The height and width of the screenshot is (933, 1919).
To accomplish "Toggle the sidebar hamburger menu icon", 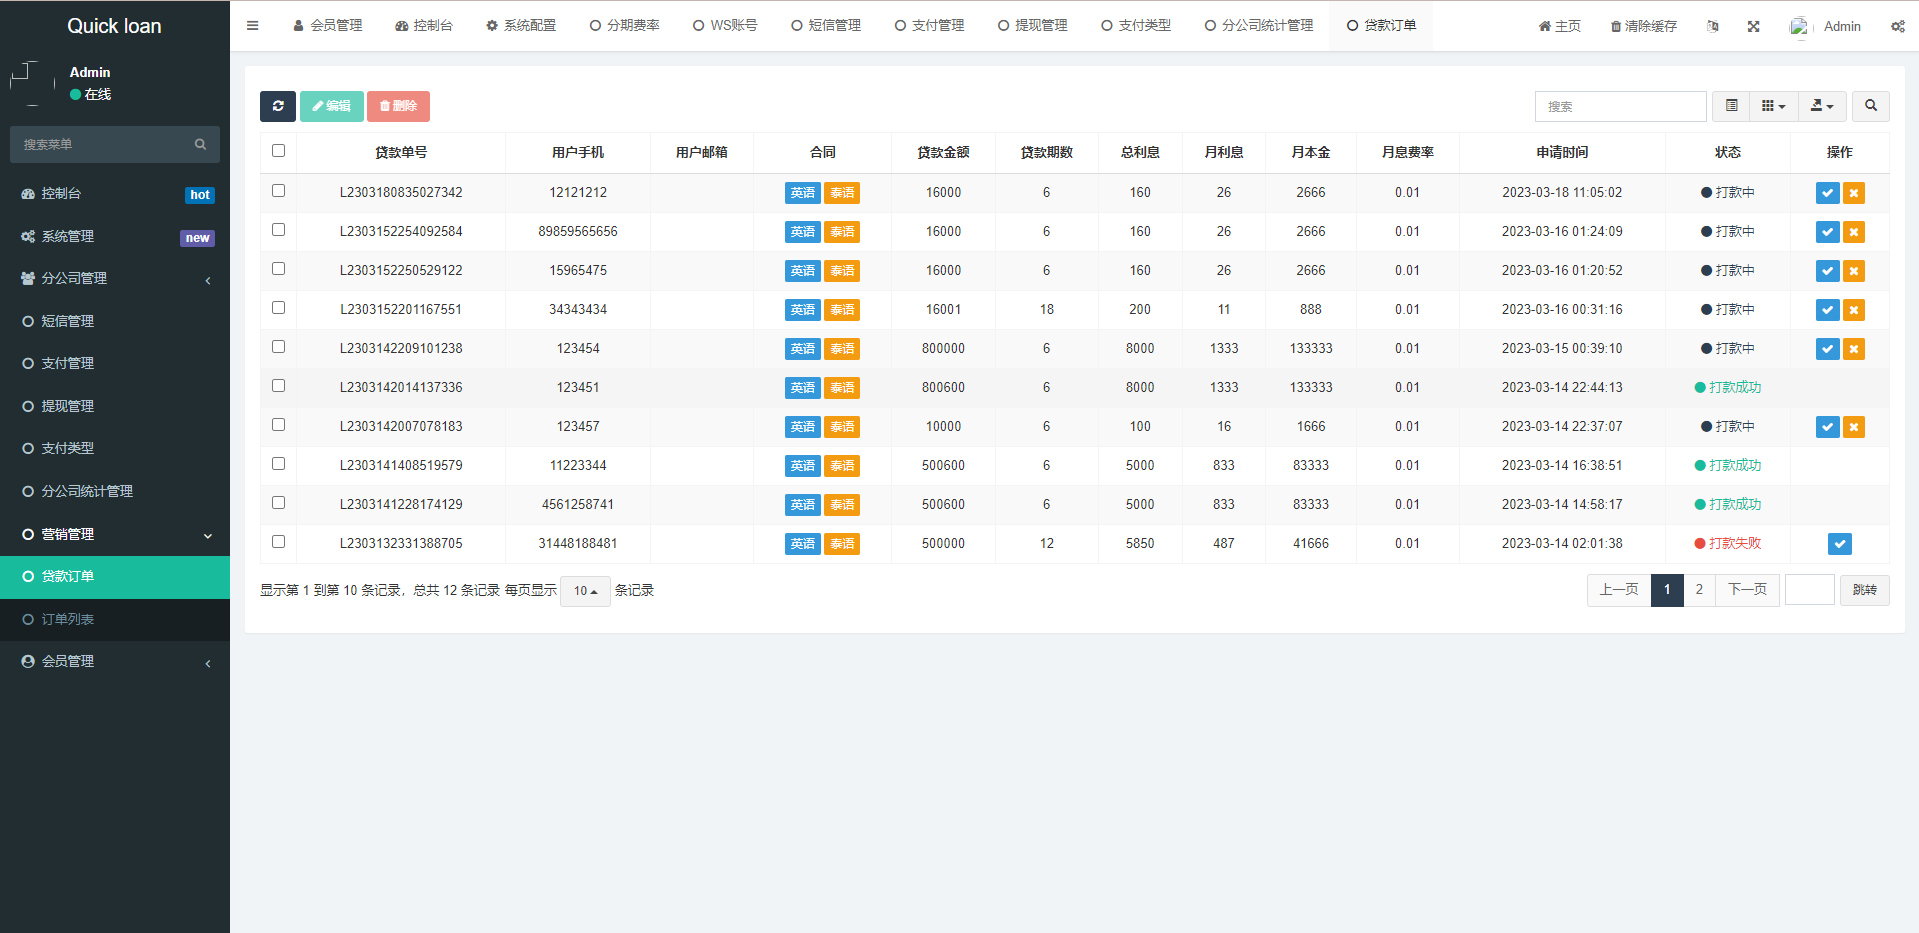I will point(253,26).
